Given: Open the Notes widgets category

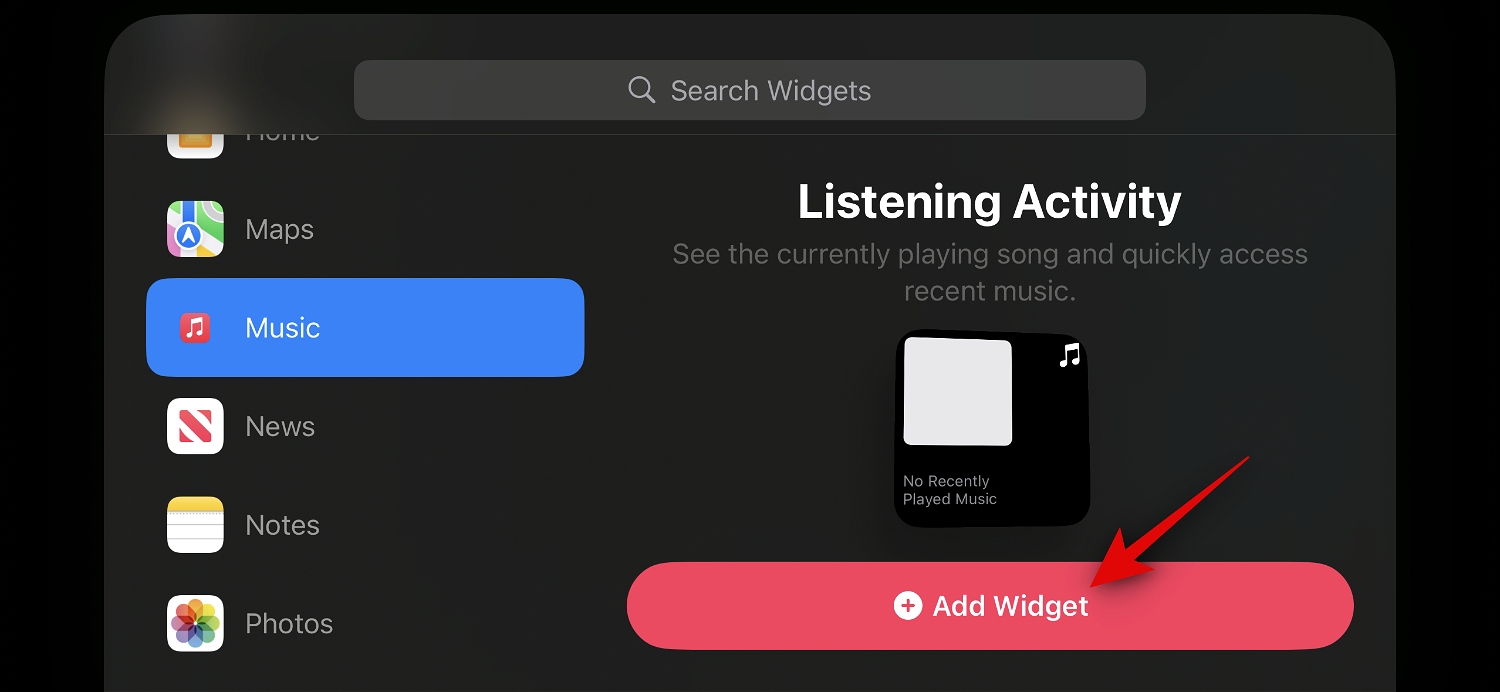Looking at the screenshot, I should pyautogui.click(x=282, y=526).
